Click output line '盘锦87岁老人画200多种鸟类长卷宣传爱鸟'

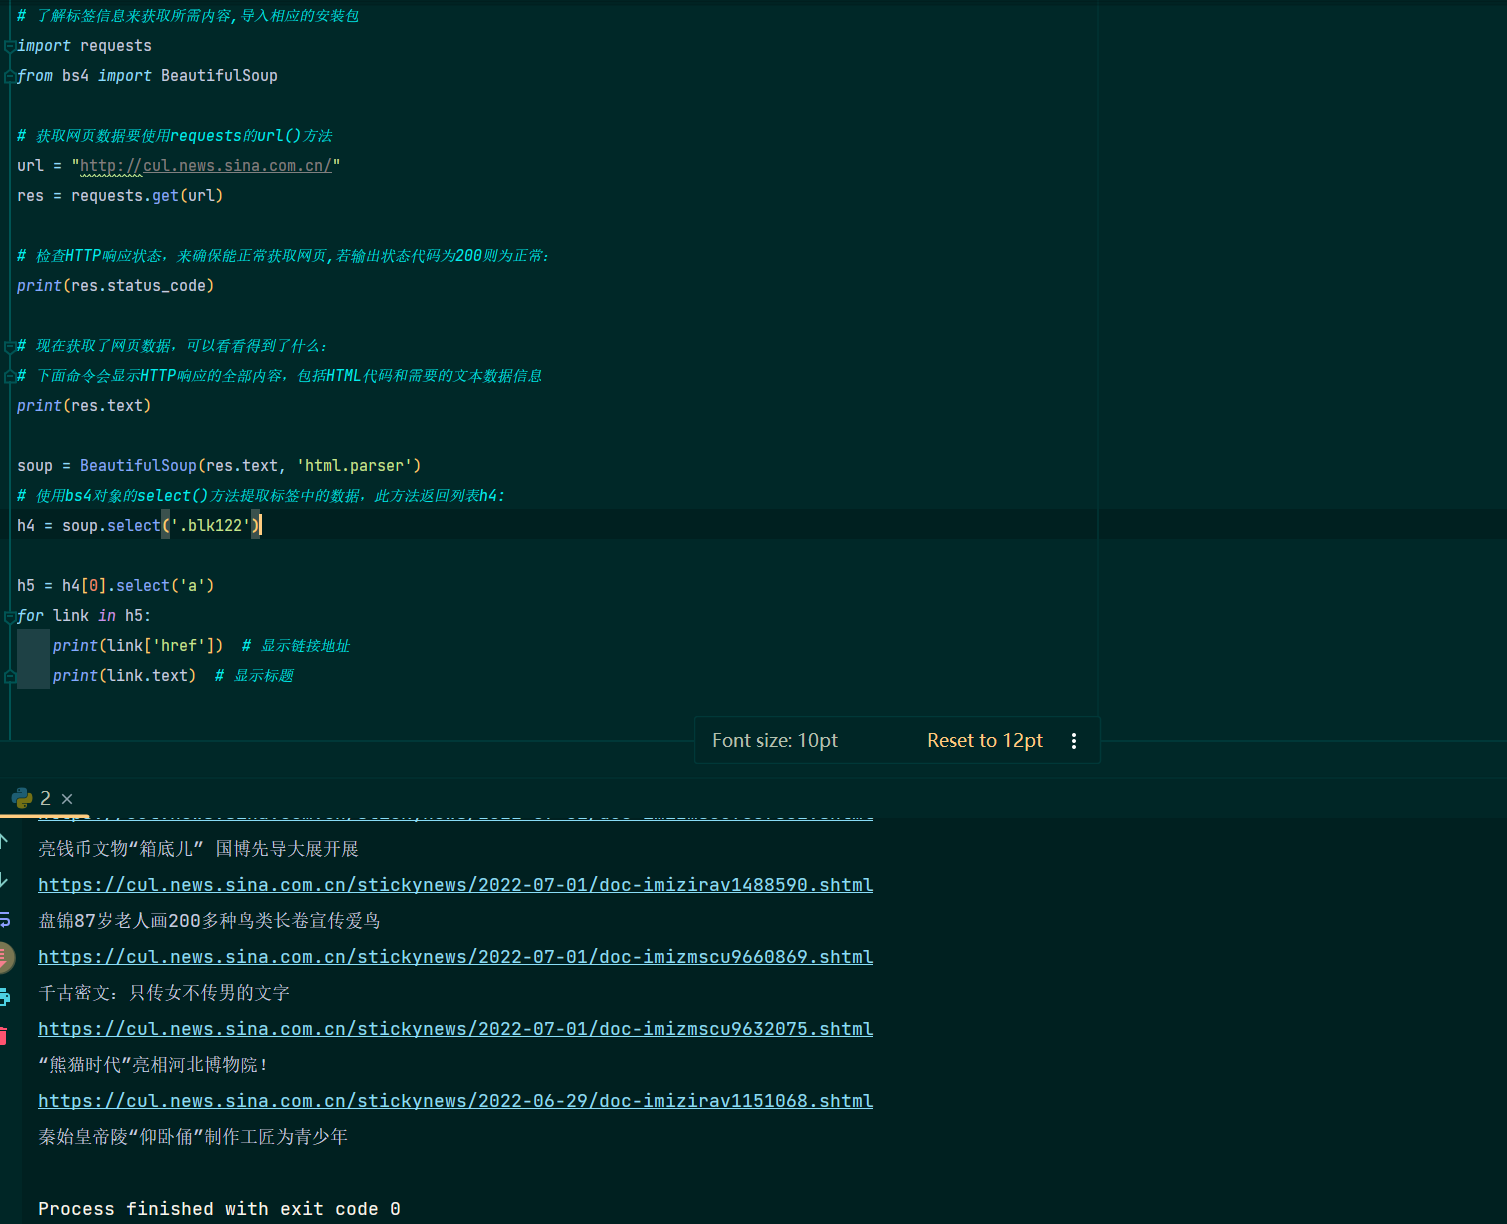pos(209,921)
